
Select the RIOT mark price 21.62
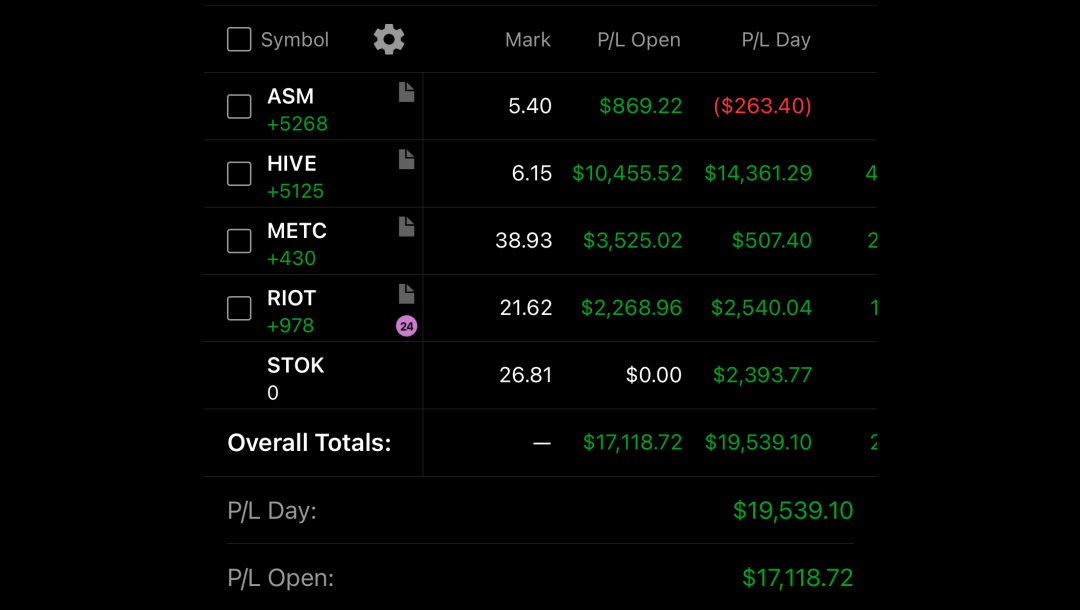tap(526, 308)
